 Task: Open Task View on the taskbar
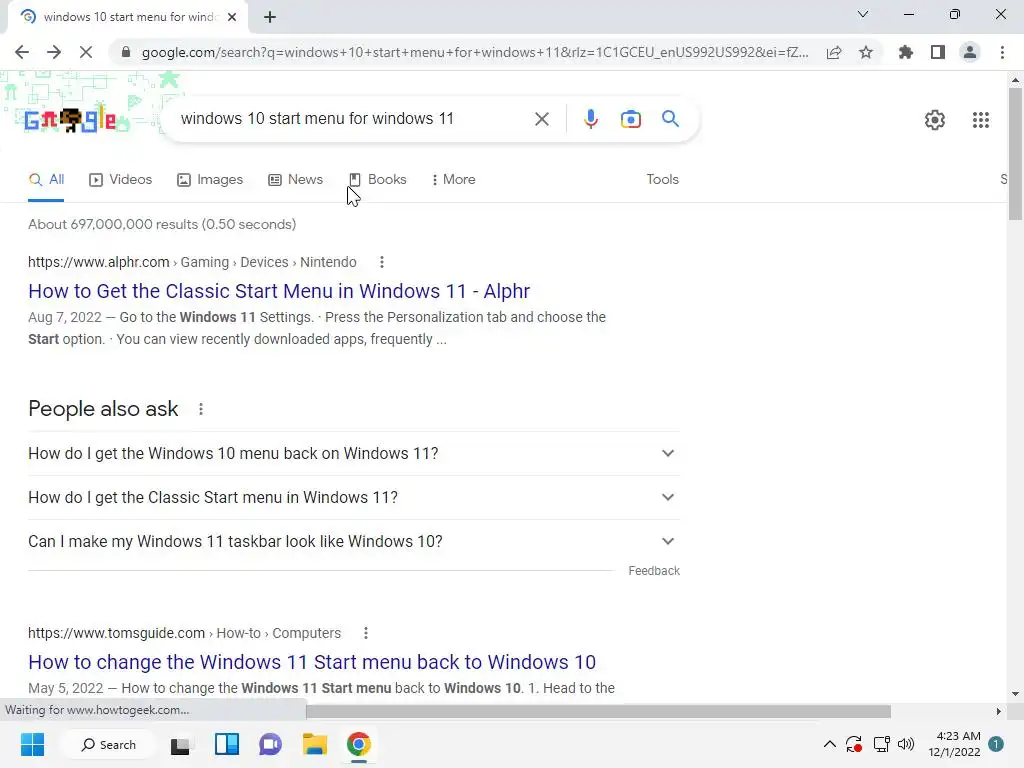180,745
